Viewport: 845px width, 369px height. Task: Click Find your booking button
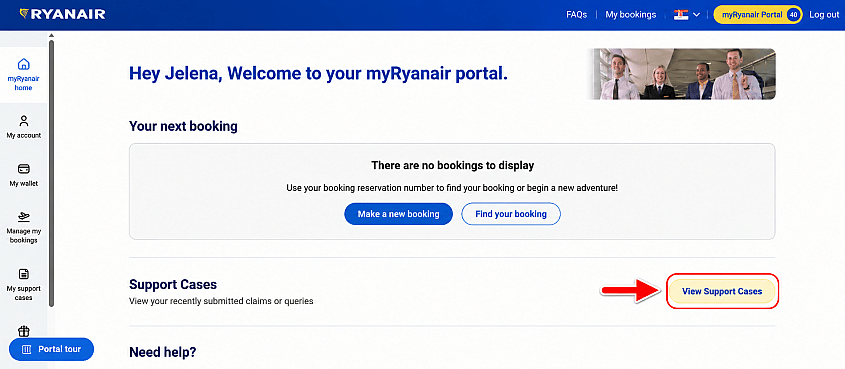click(511, 214)
